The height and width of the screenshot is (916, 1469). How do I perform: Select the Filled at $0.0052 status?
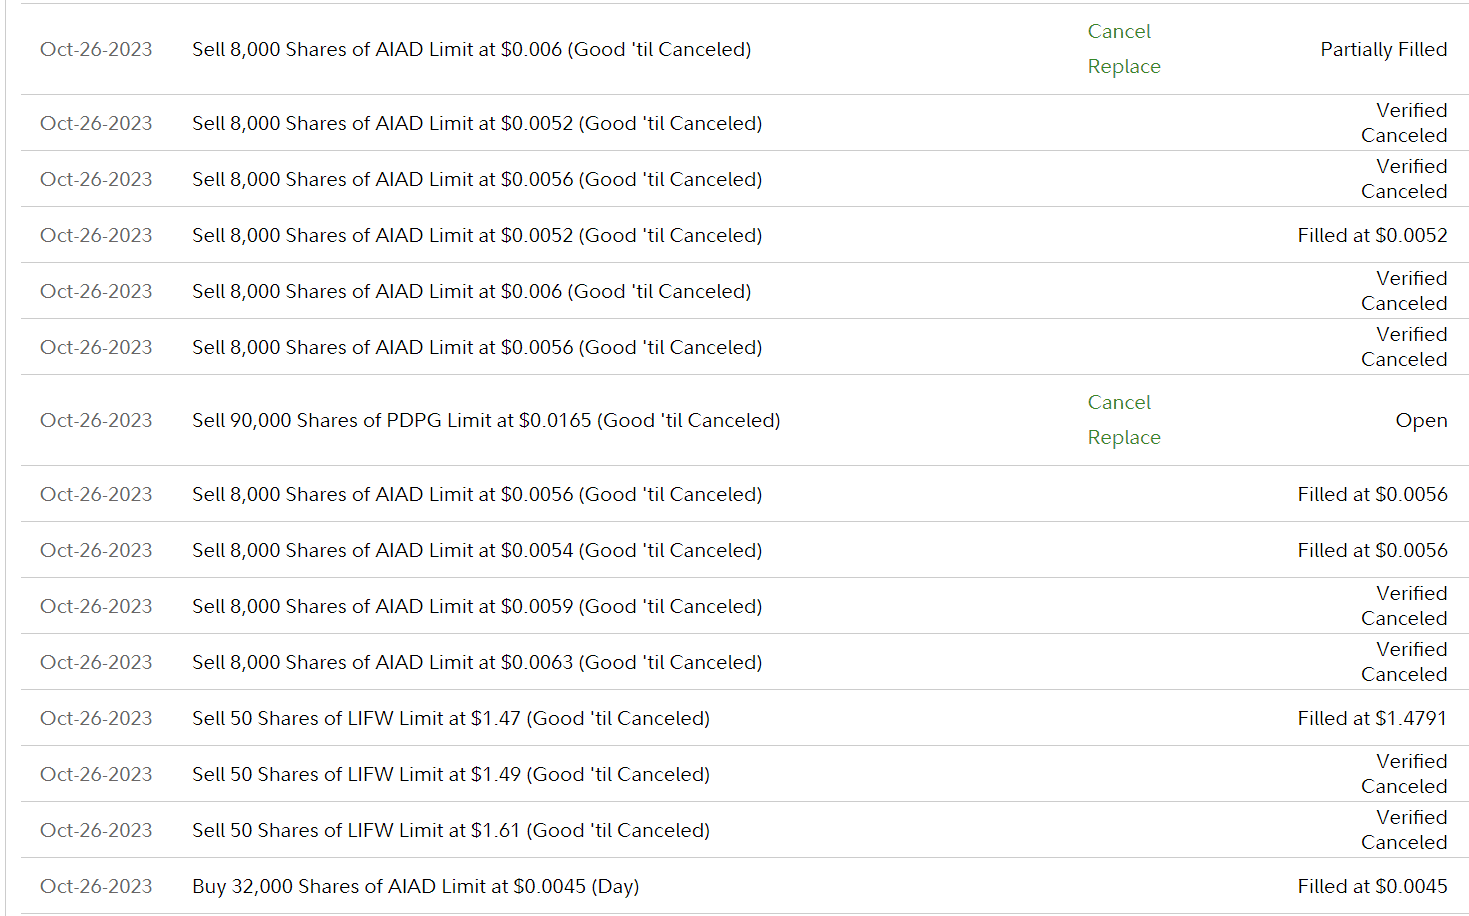(x=1372, y=236)
